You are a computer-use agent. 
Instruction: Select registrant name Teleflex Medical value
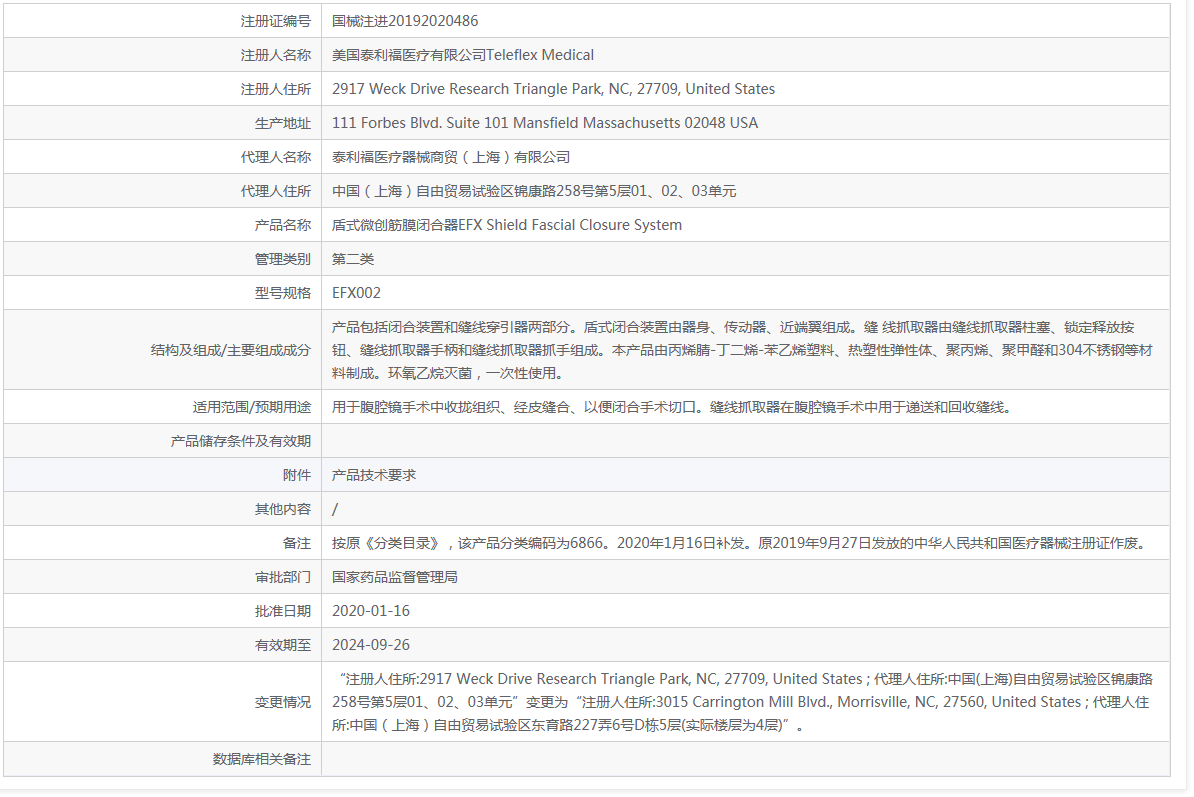[463, 55]
